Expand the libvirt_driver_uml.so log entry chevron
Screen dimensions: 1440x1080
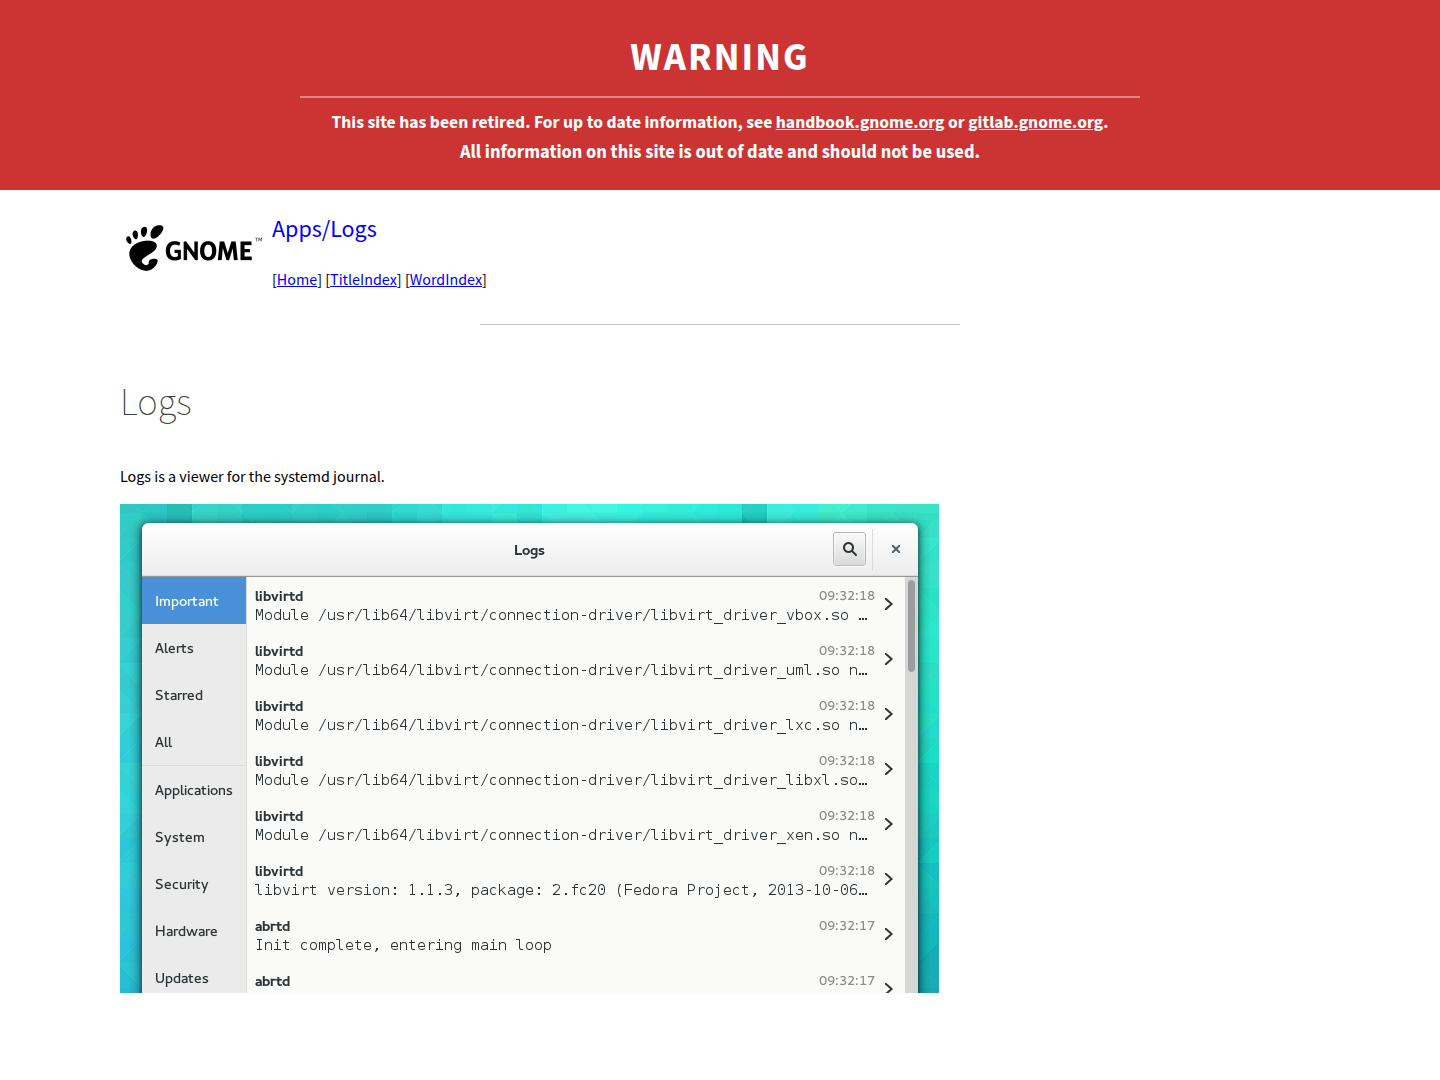(888, 659)
